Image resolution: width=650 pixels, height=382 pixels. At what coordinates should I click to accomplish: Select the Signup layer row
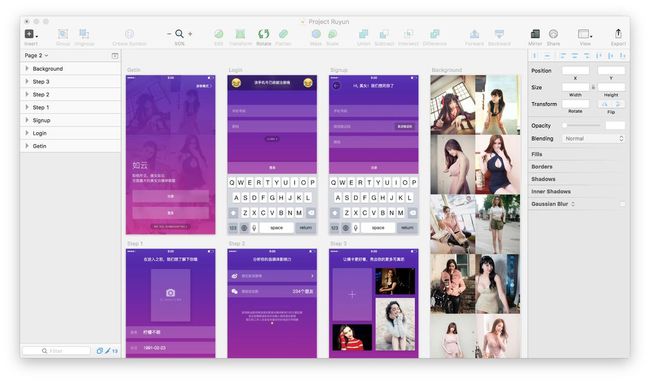(70, 120)
